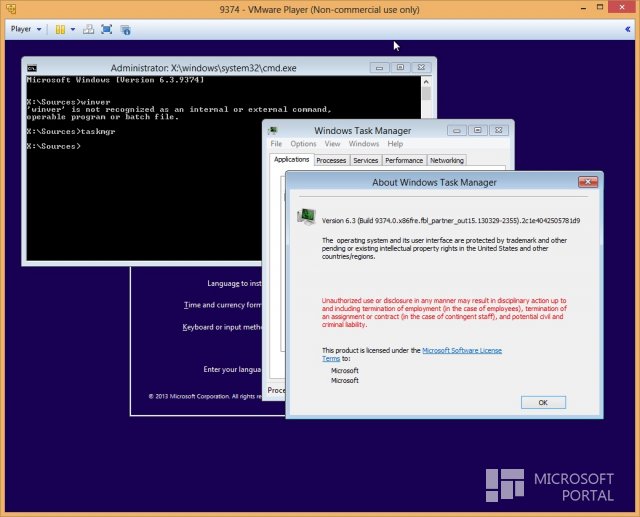Close the cmd.exe window

tap(421, 67)
